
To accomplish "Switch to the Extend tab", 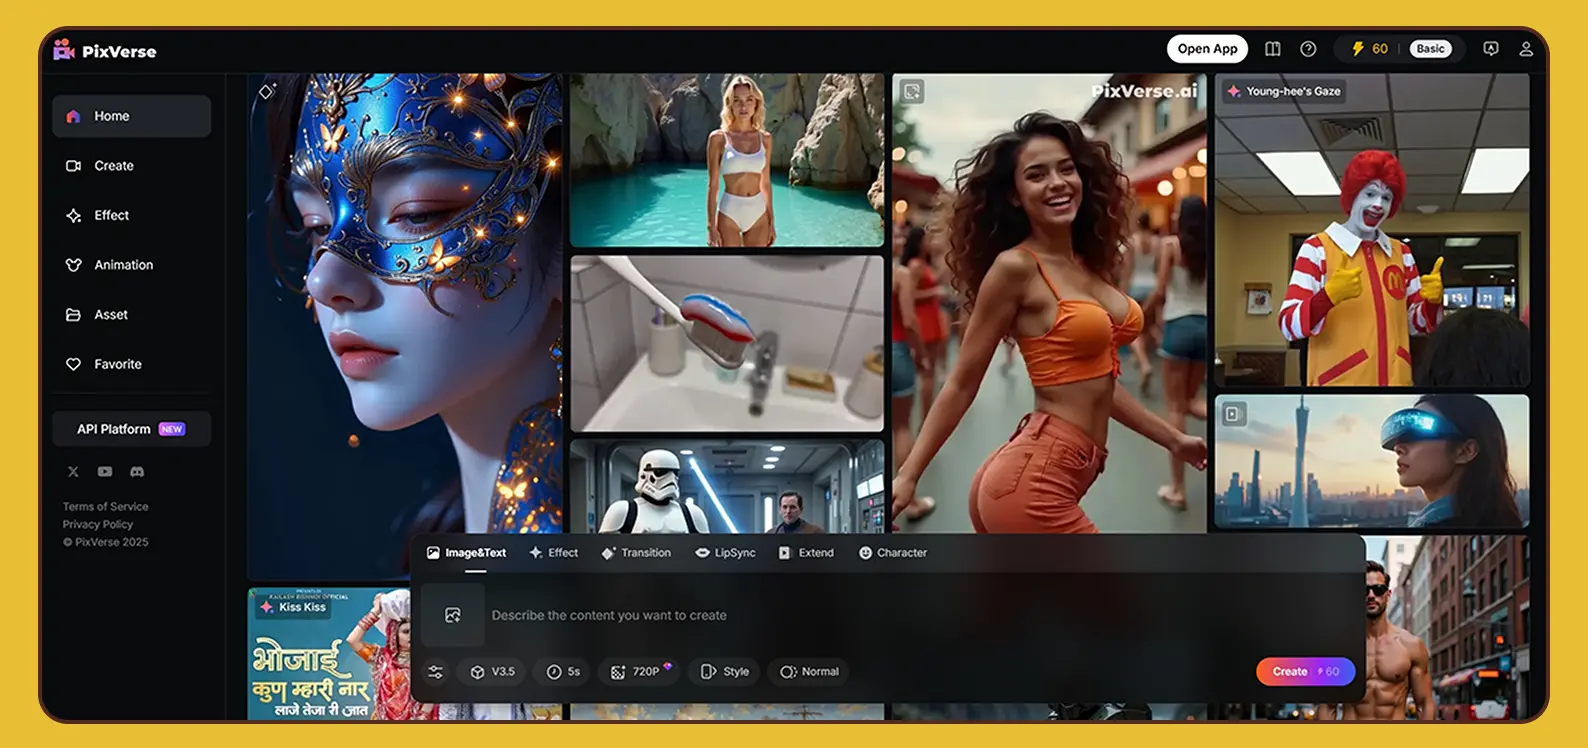I will coord(806,553).
